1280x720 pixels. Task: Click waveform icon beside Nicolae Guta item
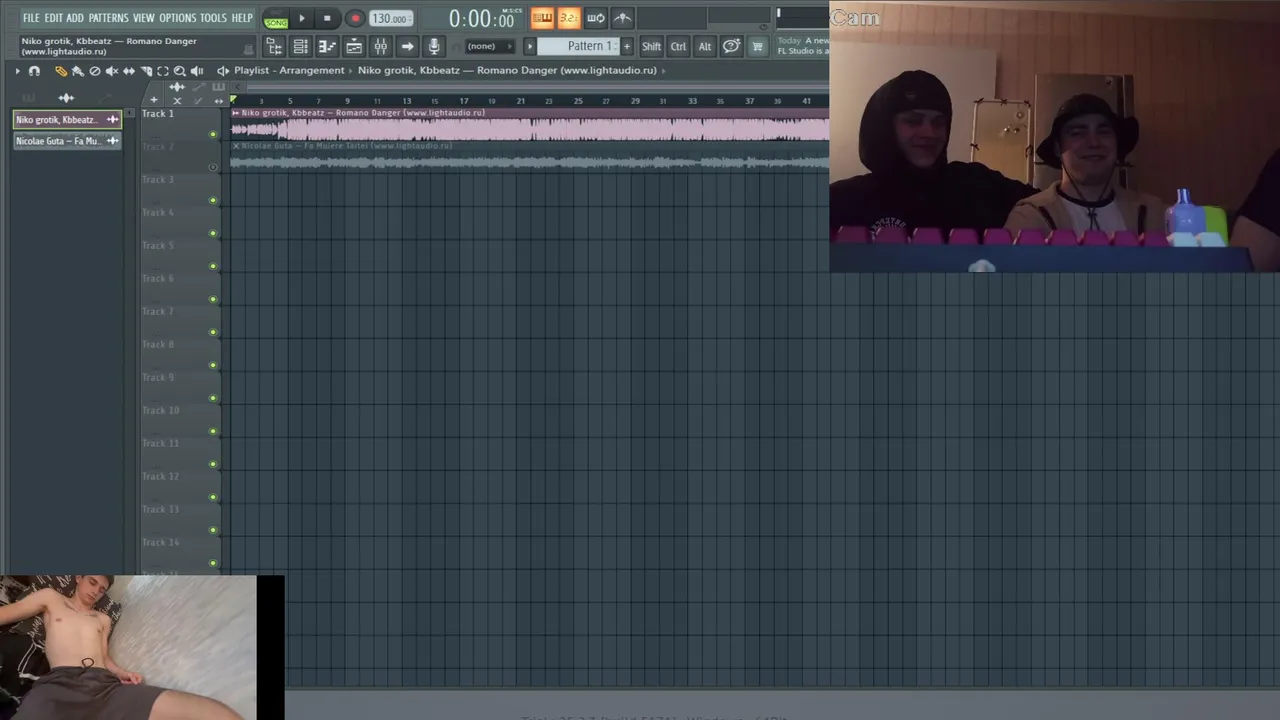click(x=113, y=141)
